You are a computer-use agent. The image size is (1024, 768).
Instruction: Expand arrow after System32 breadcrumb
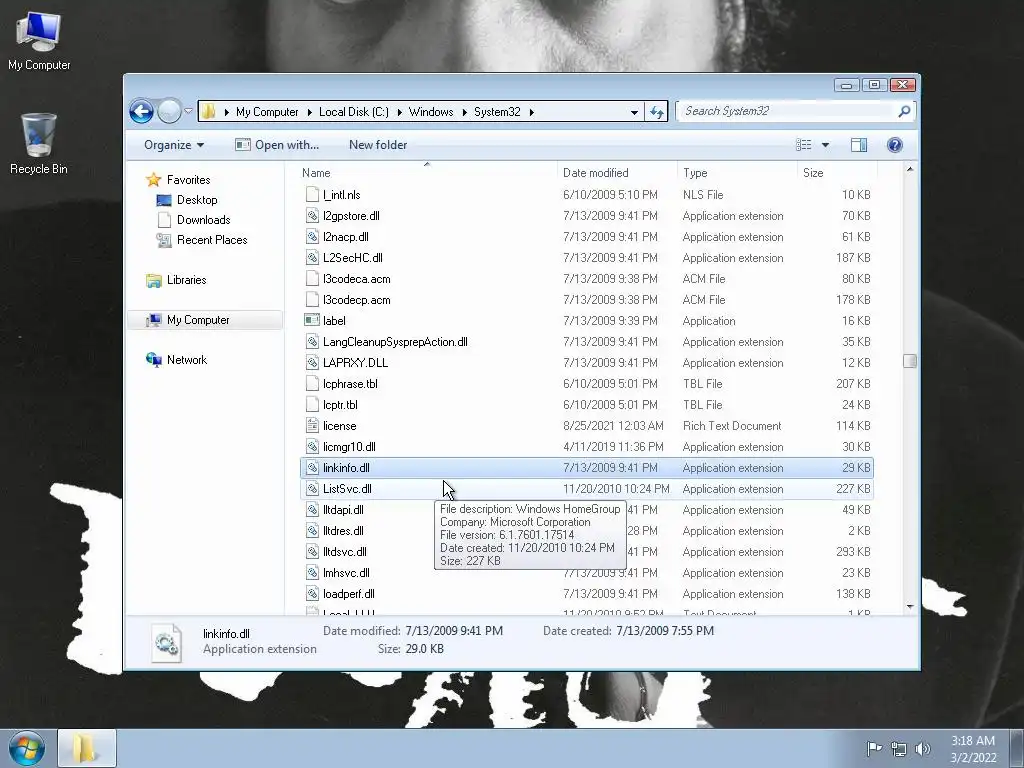(x=532, y=112)
